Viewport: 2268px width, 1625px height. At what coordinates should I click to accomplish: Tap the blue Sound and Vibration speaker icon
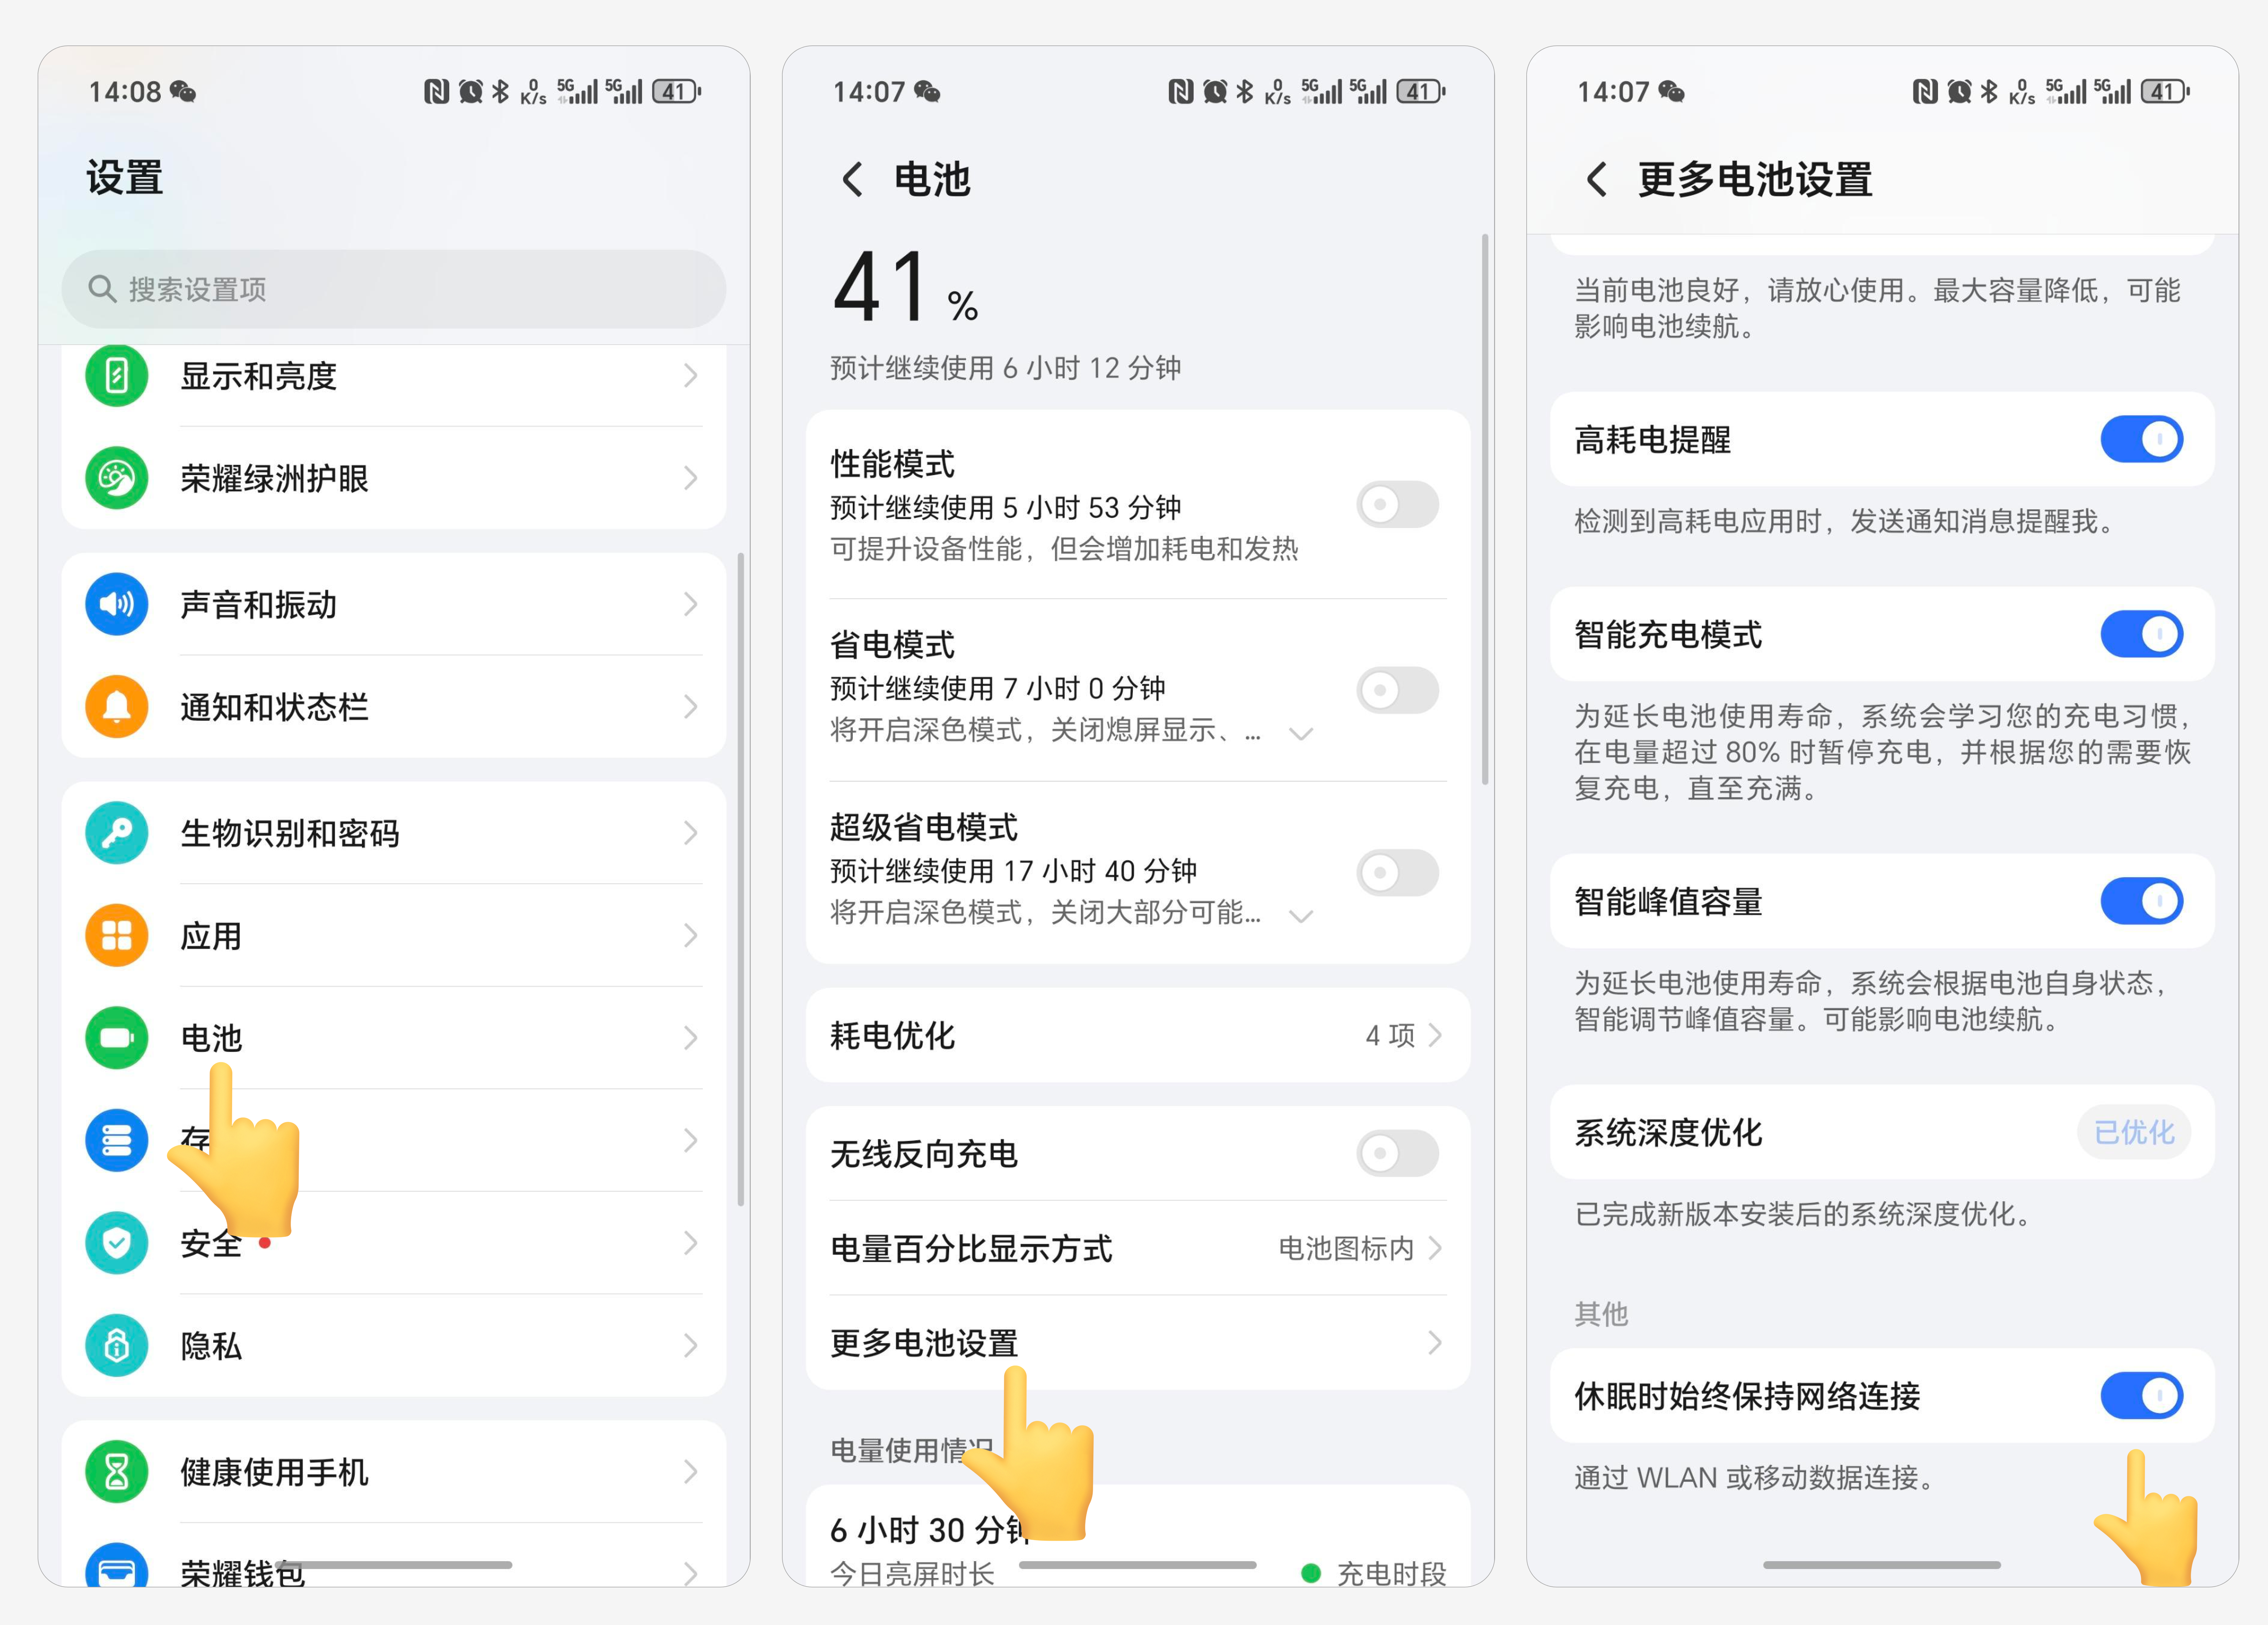click(117, 604)
